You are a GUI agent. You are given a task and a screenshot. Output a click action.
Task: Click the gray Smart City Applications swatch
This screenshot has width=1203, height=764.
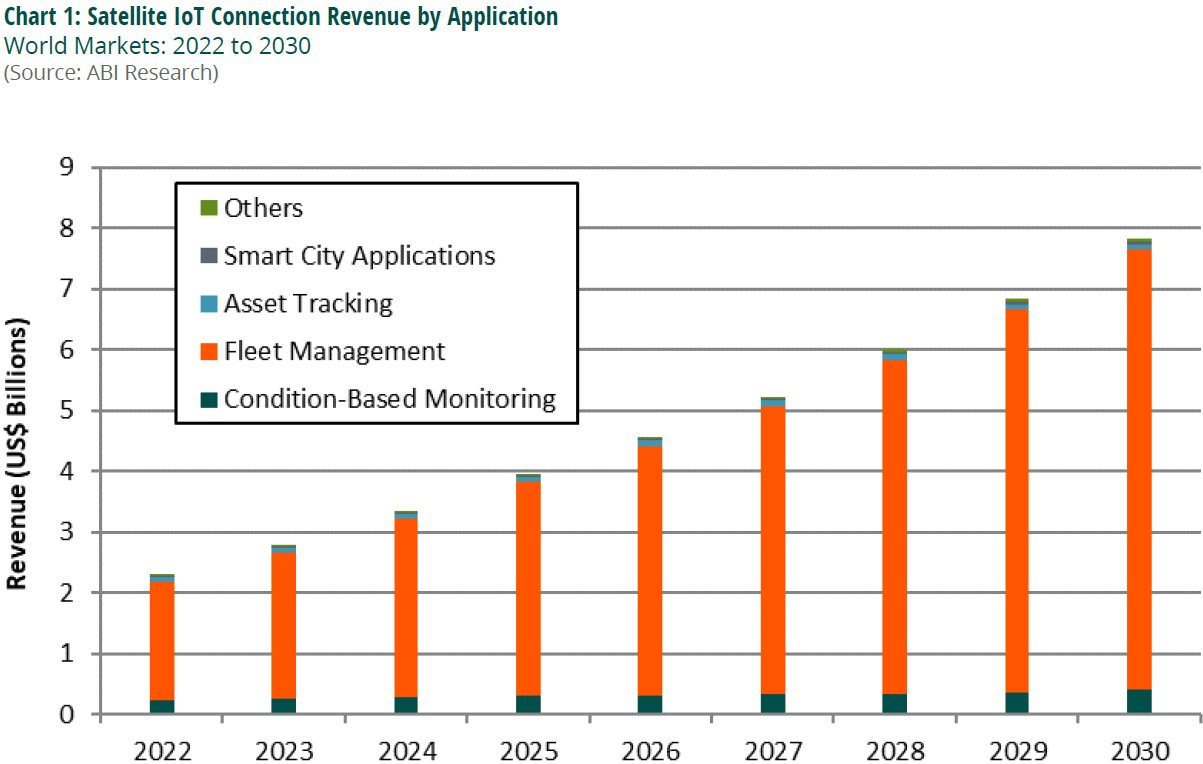[208, 256]
